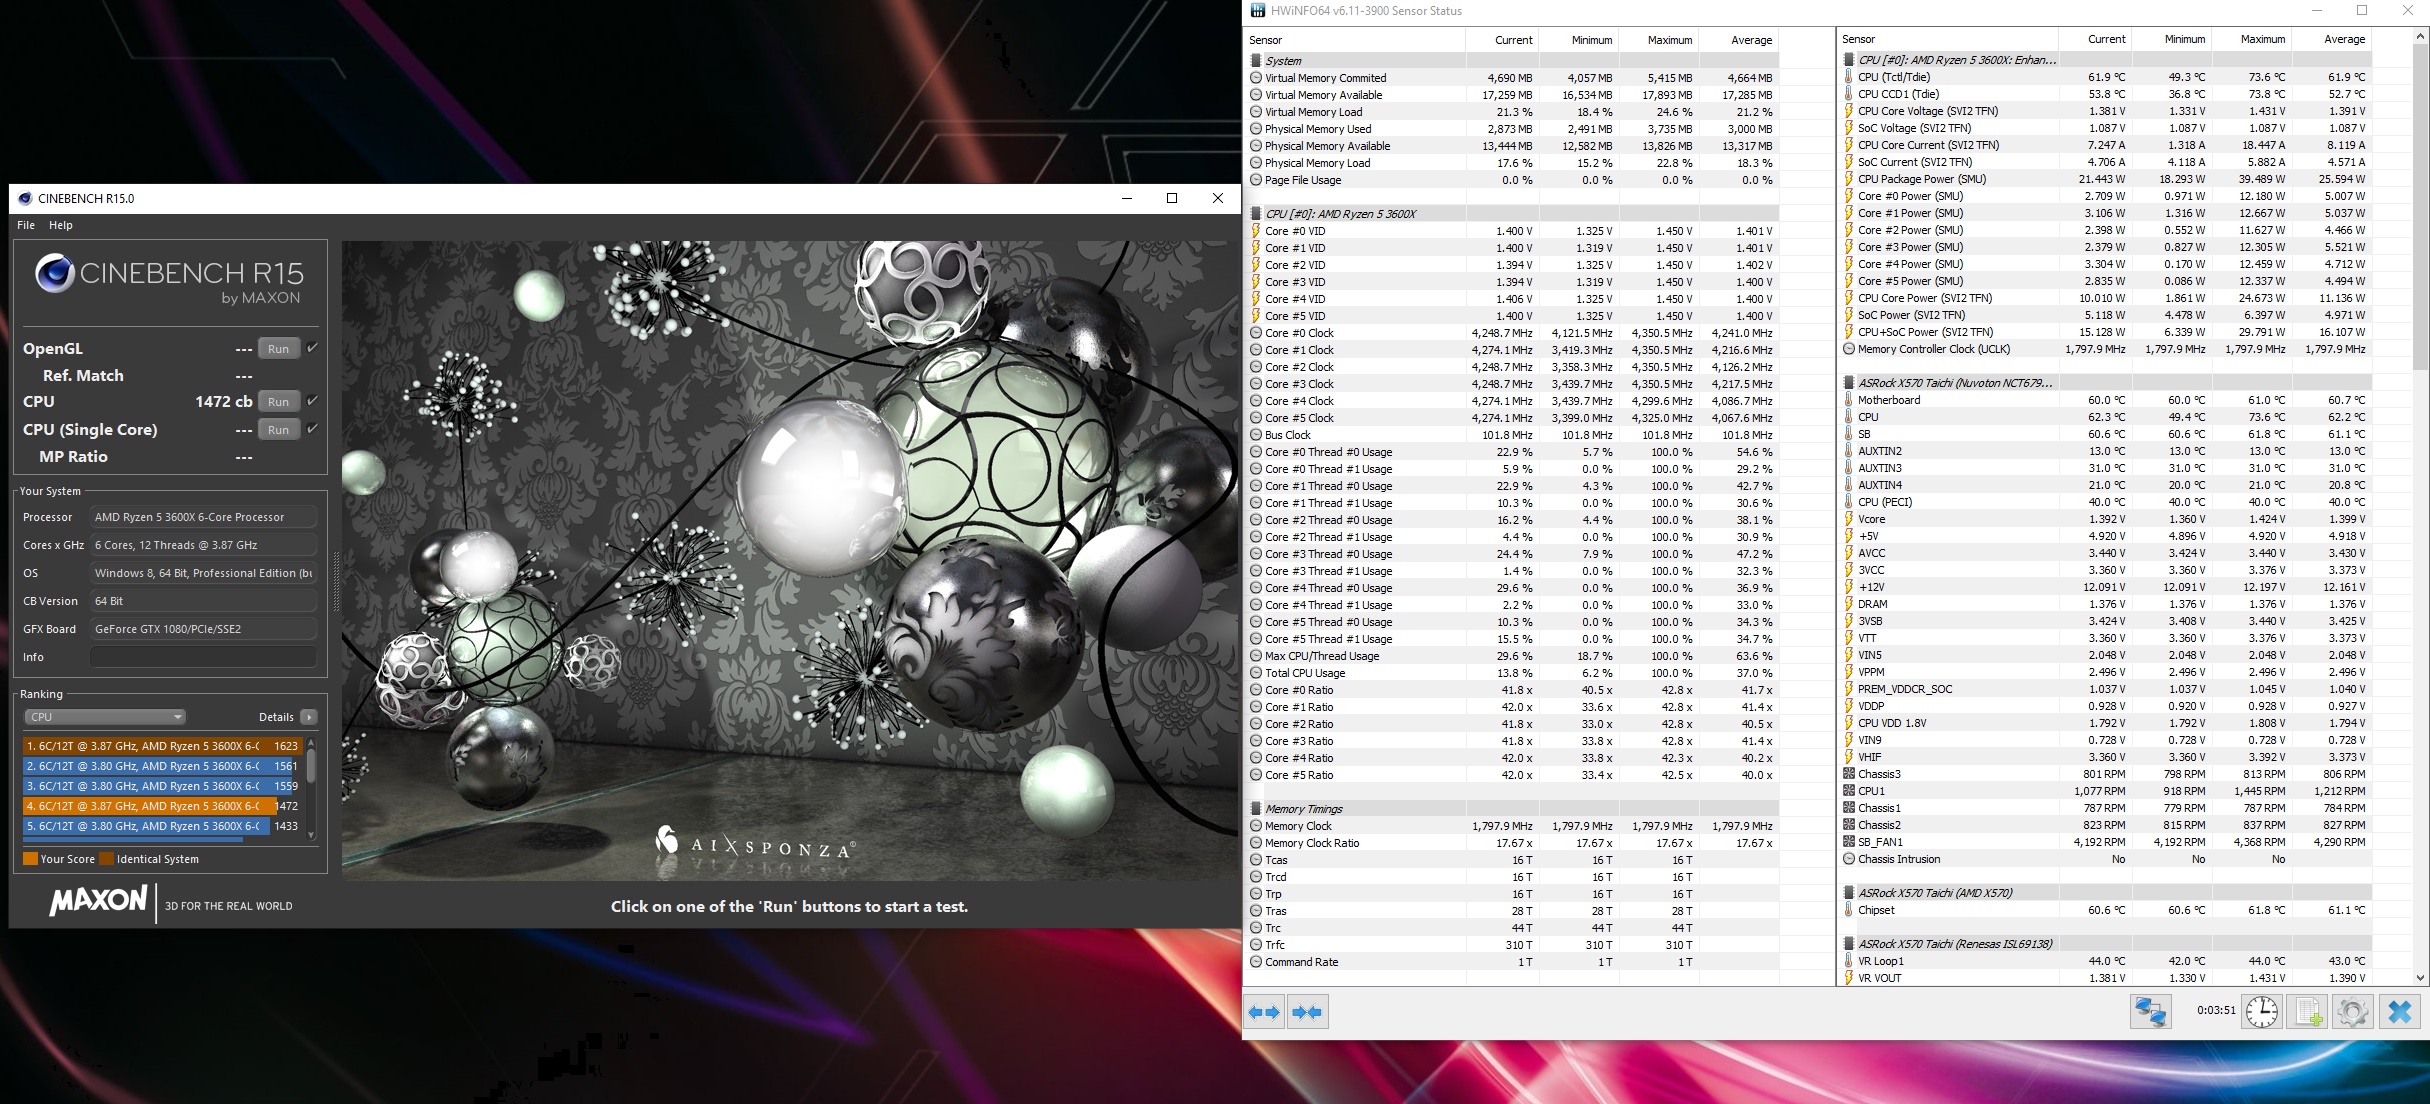Click the clock reset timer icon
This screenshot has width=2430, height=1104.
2261,1012
